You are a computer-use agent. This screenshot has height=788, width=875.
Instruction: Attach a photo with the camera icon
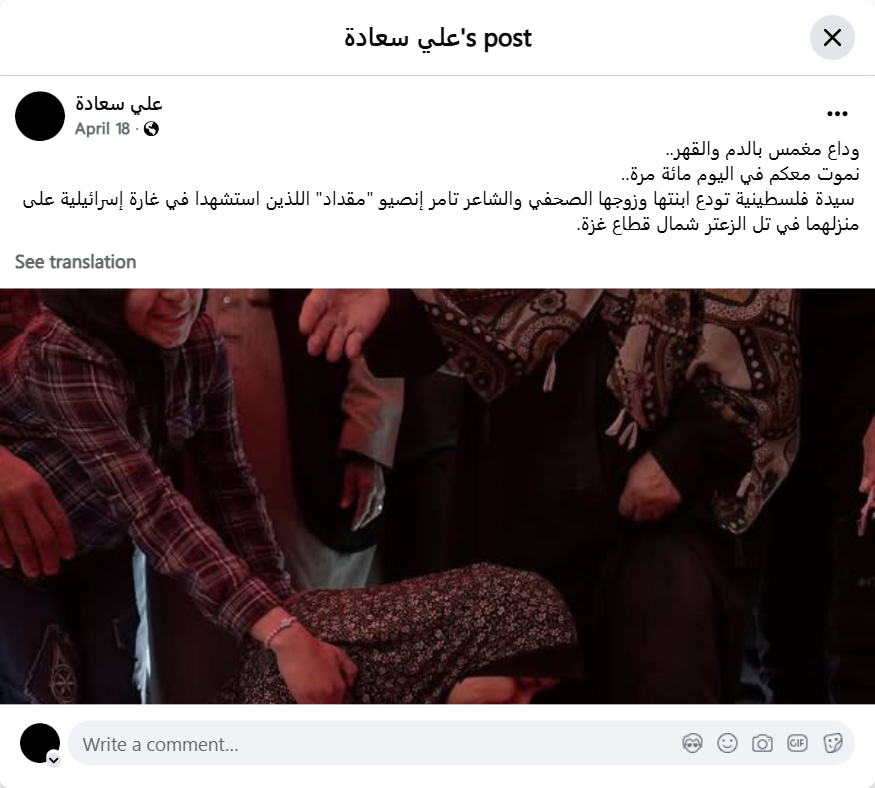pyautogui.click(x=762, y=743)
